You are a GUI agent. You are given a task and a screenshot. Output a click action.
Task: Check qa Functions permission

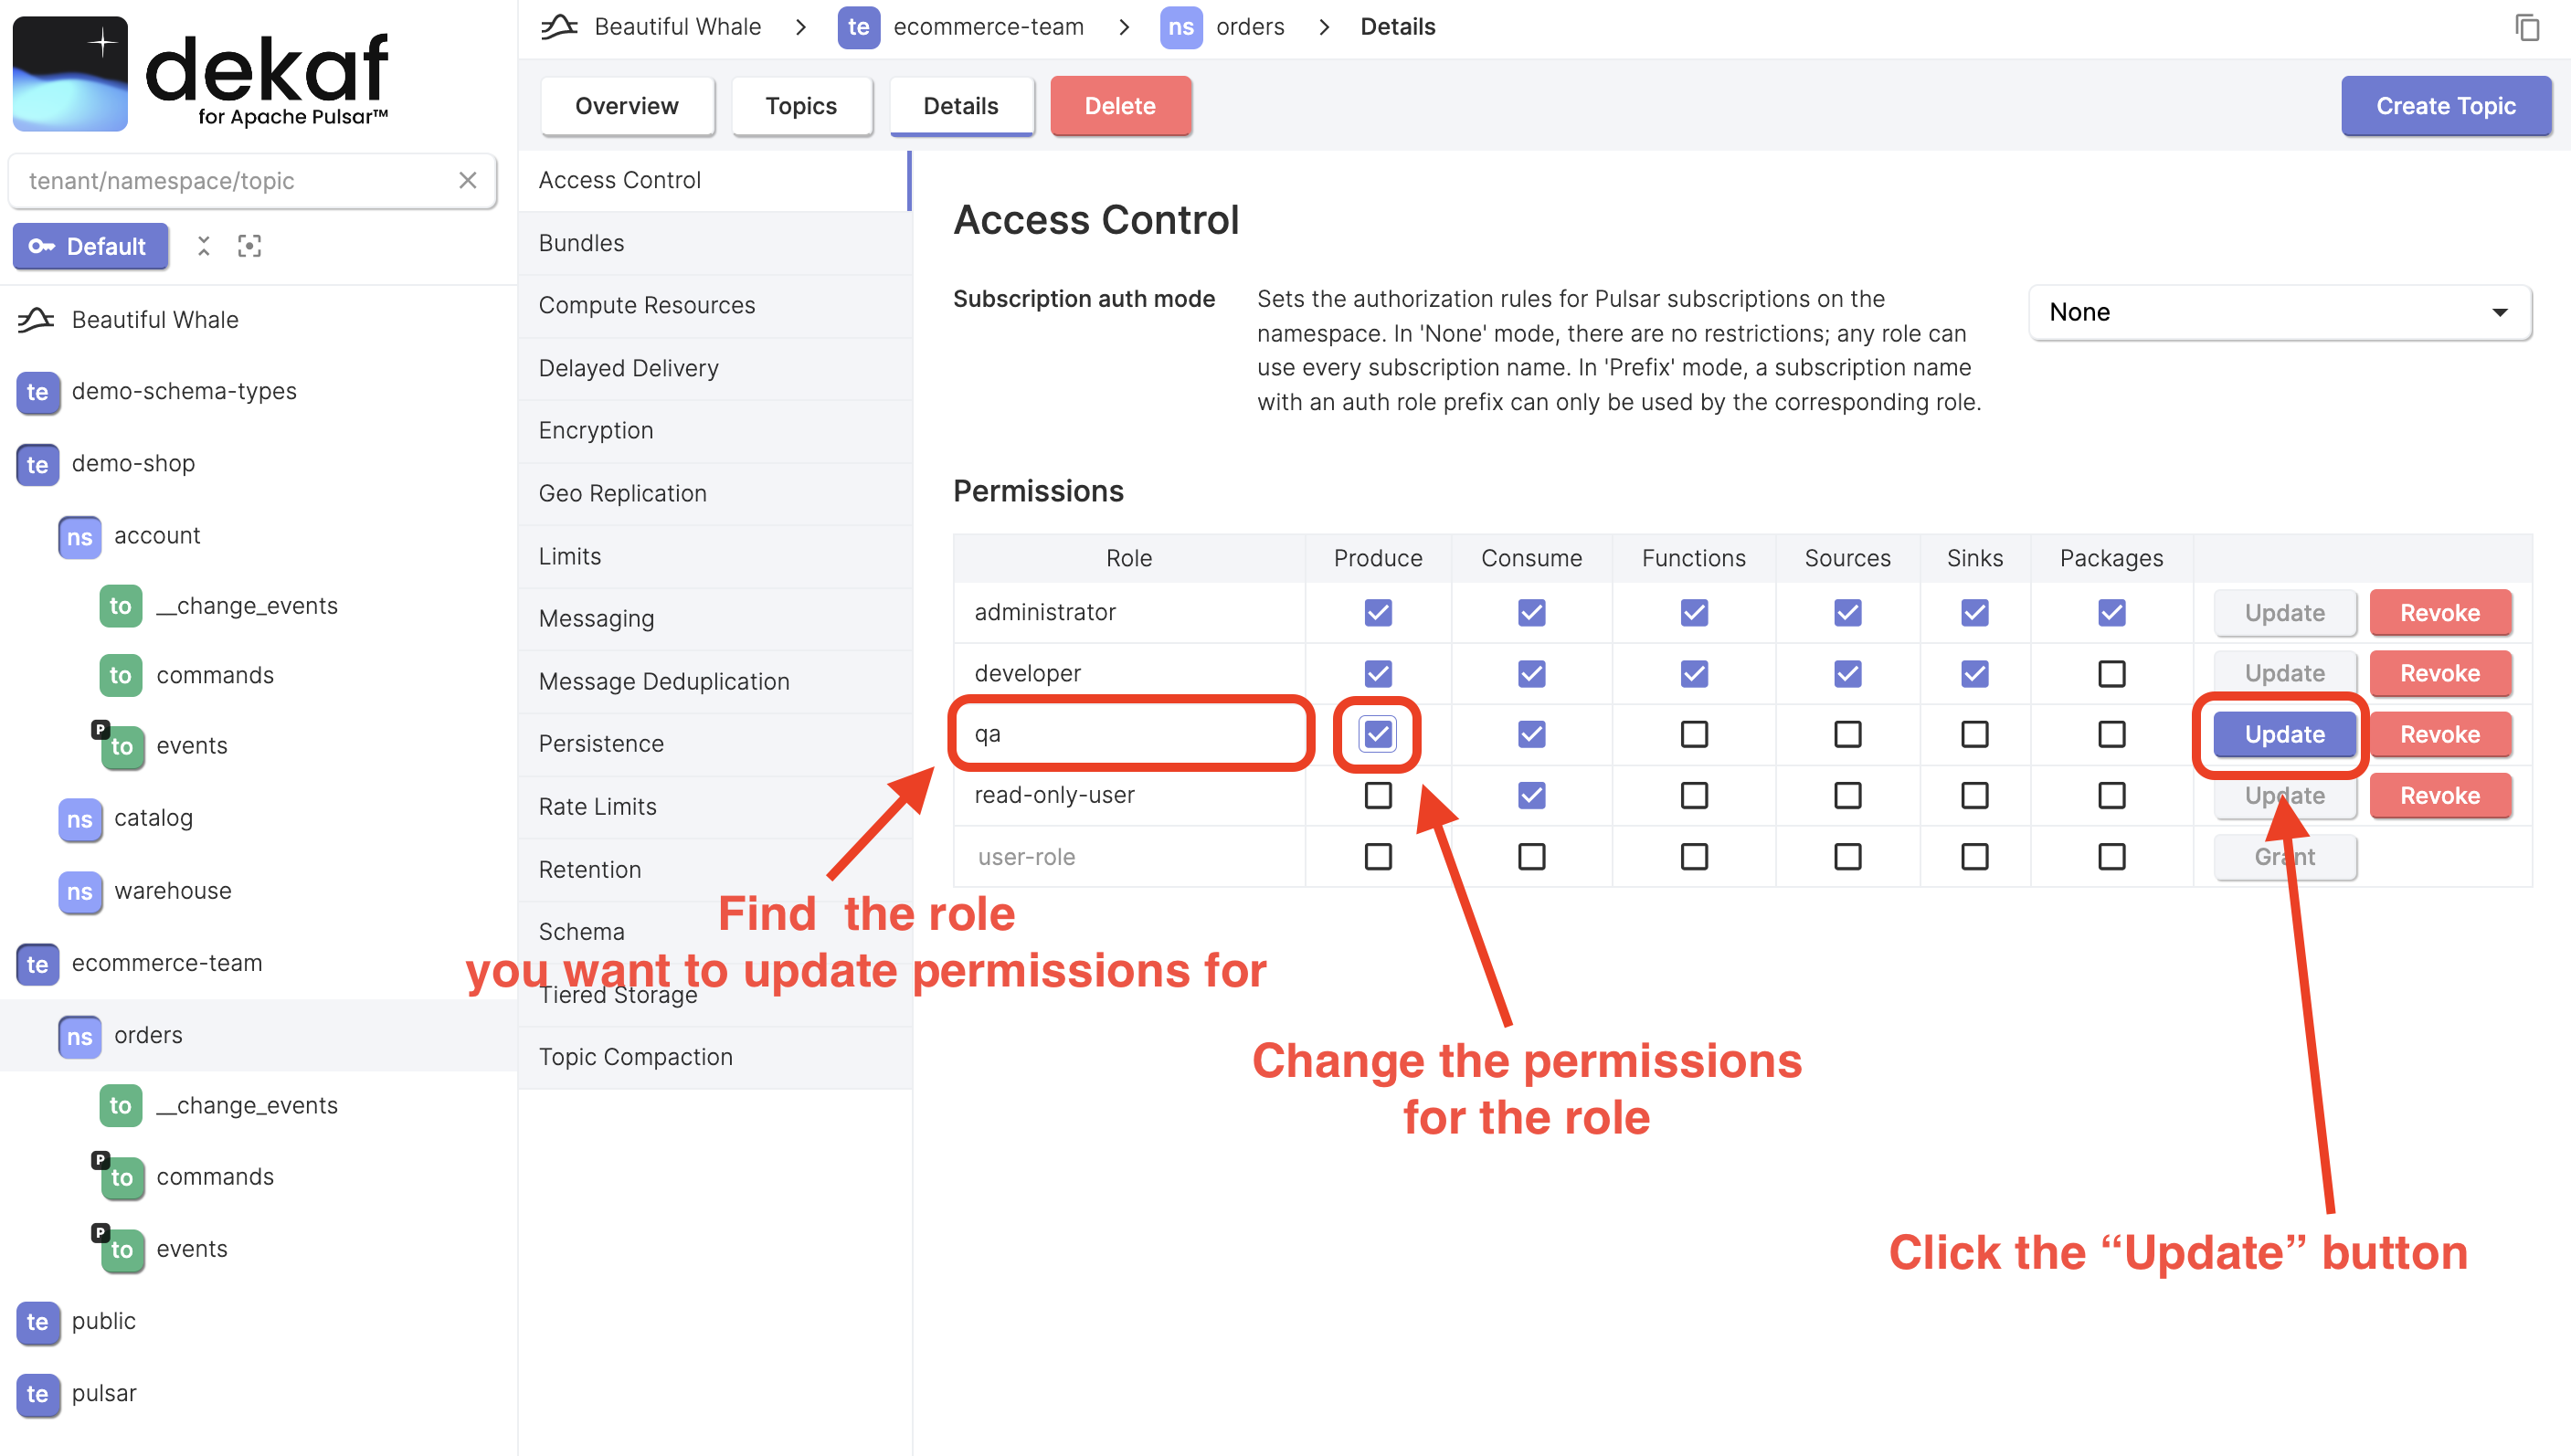pyautogui.click(x=1694, y=735)
